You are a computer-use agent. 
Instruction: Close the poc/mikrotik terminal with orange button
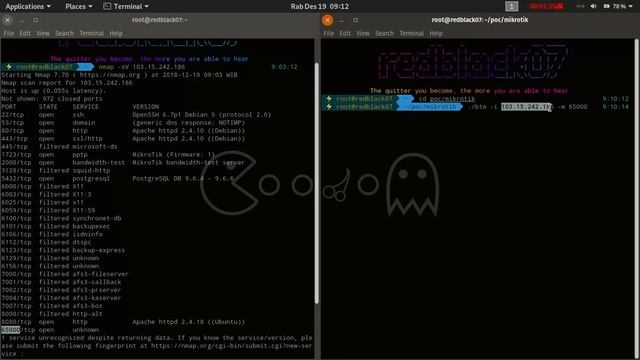[x=327, y=20]
